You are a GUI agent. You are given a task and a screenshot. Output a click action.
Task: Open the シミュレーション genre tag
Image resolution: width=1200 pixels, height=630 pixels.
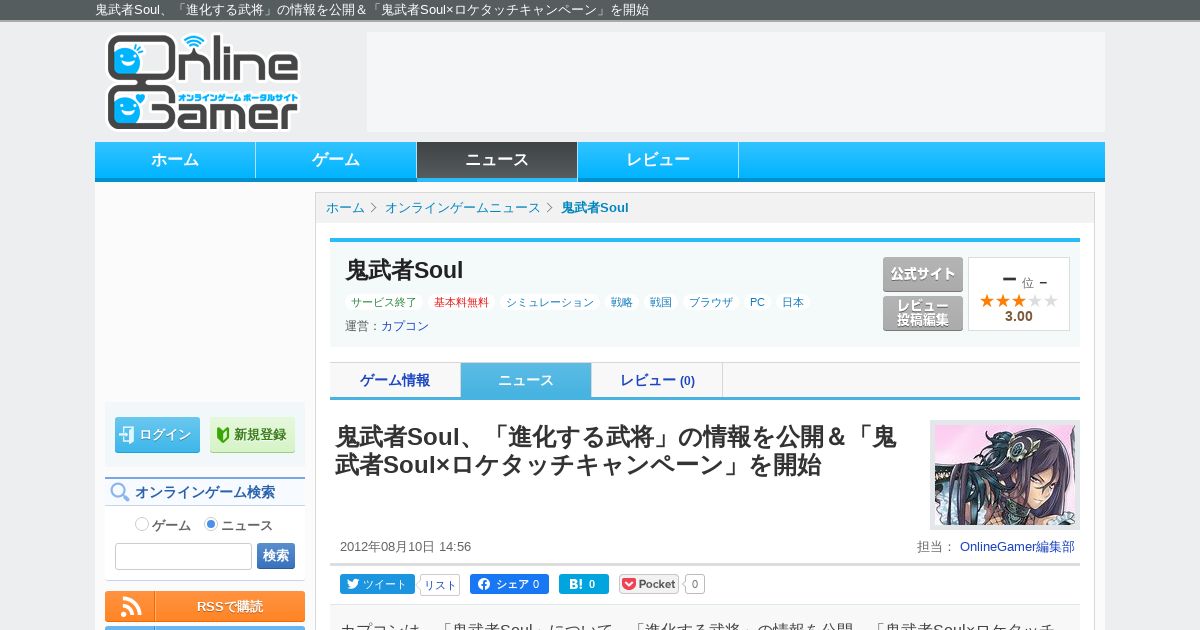[550, 302]
